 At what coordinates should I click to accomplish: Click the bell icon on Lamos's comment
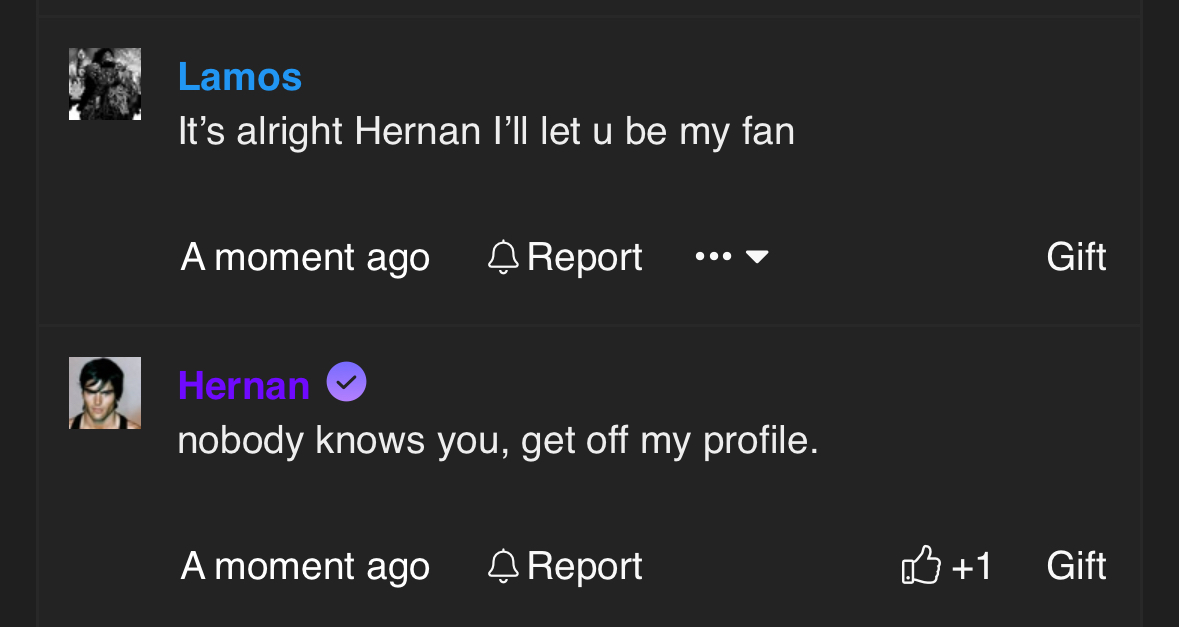(x=503, y=257)
